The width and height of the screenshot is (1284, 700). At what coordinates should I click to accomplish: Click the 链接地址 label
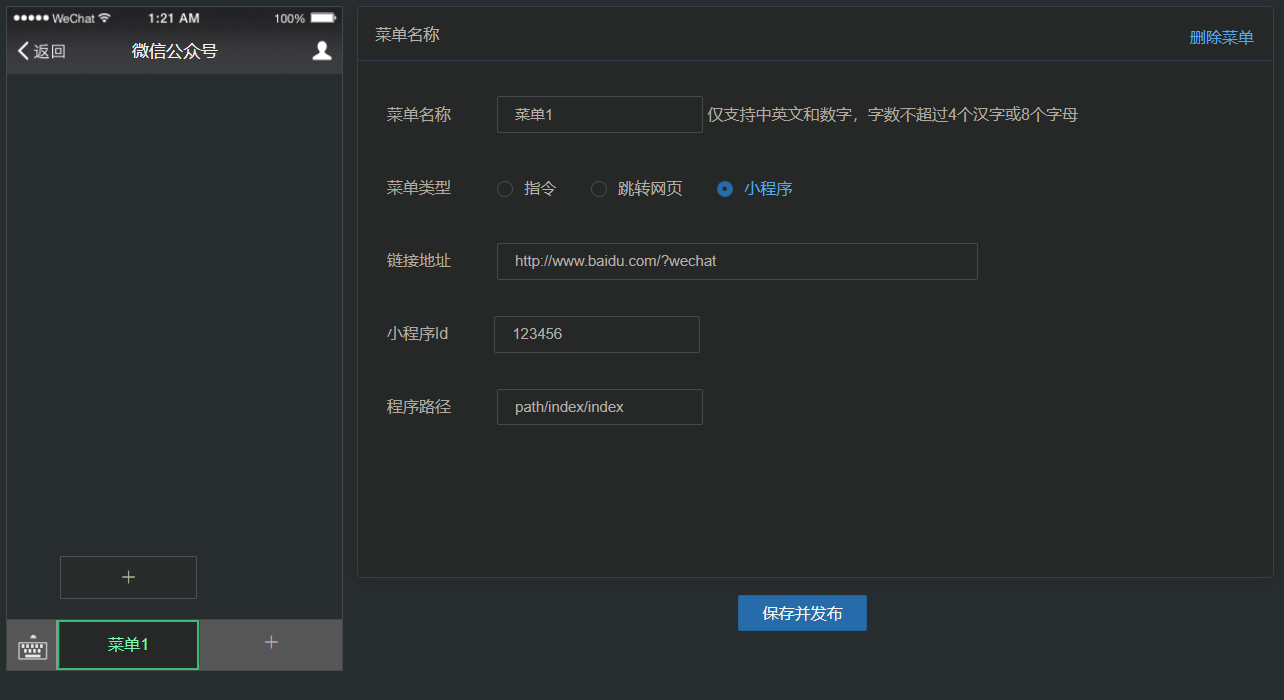pyautogui.click(x=419, y=260)
